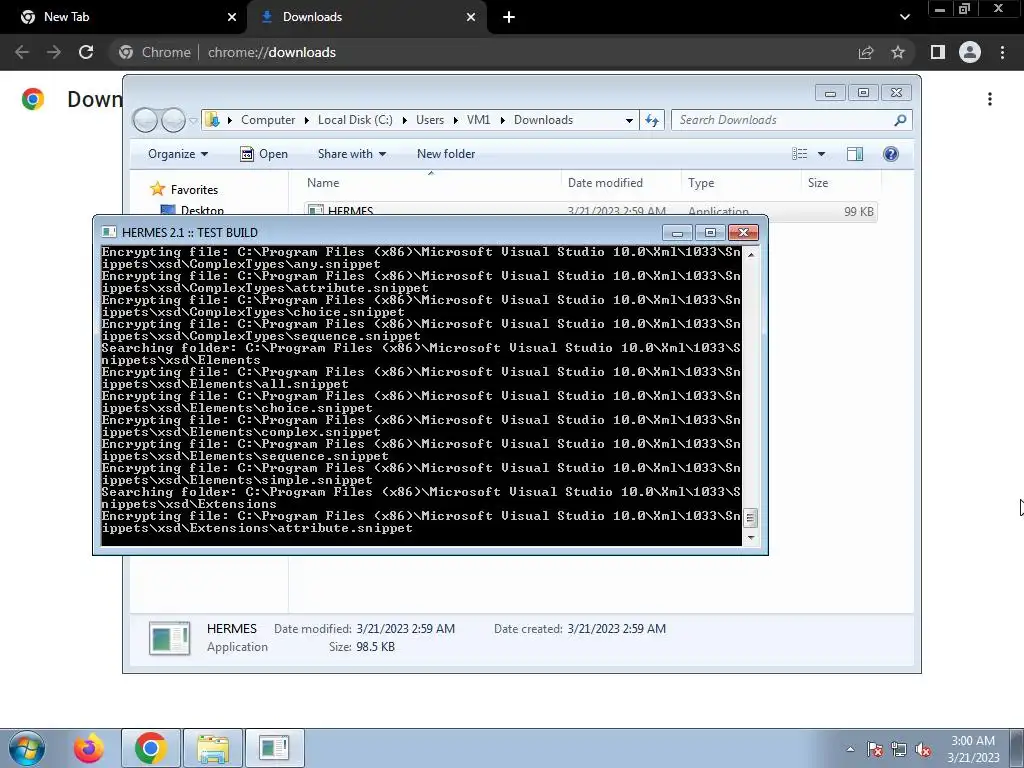This screenshot has width=1024, height=768.
Task: Click Chrome icon on the taskbar
Action: pyautogui.click(x=150, y=748)
